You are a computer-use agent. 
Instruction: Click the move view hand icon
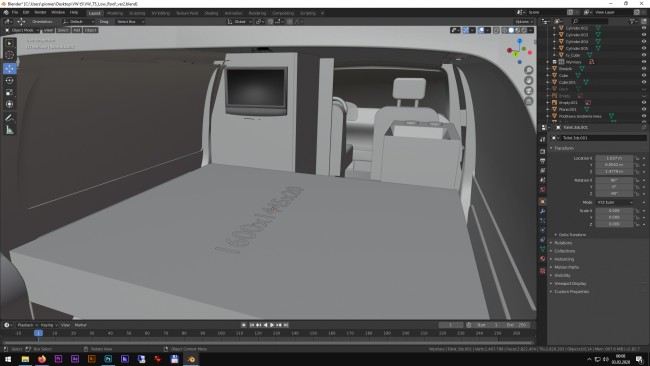click(529, 80)
